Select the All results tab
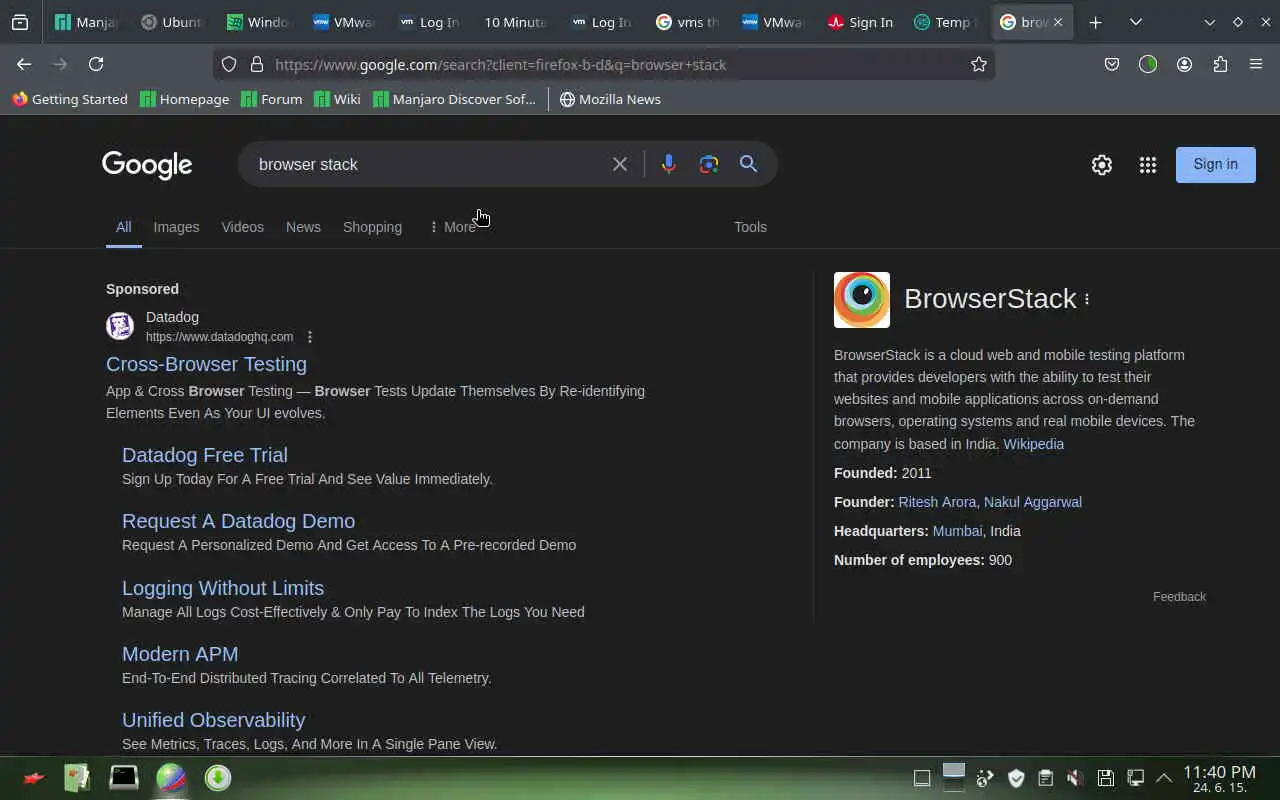1280x800 pixels. 123,227
